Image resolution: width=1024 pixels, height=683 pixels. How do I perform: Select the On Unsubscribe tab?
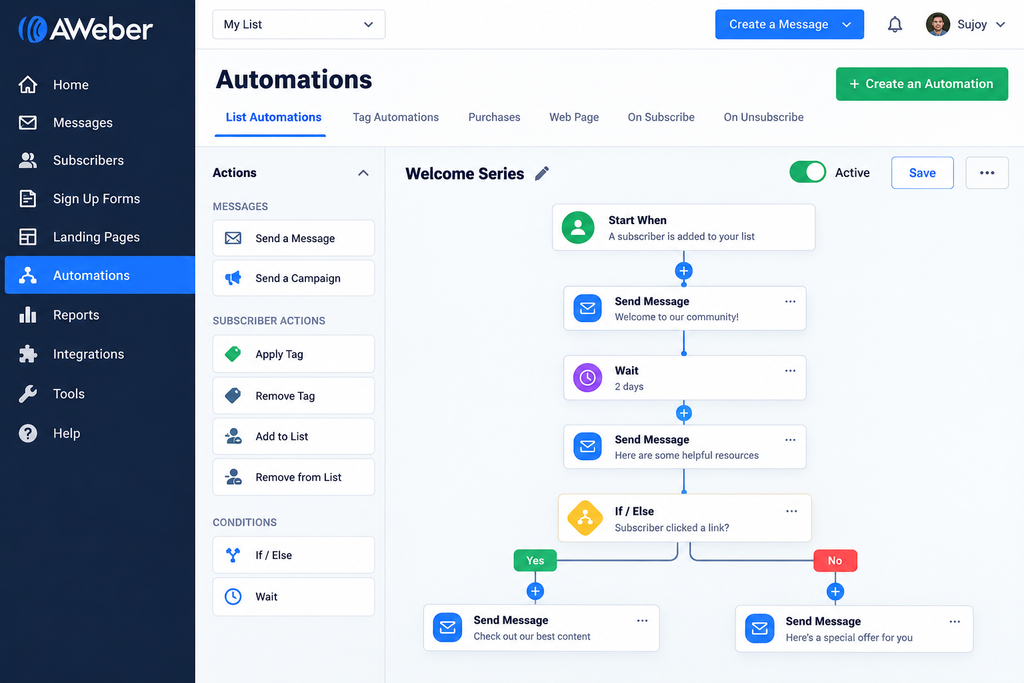tap(763, 118)
